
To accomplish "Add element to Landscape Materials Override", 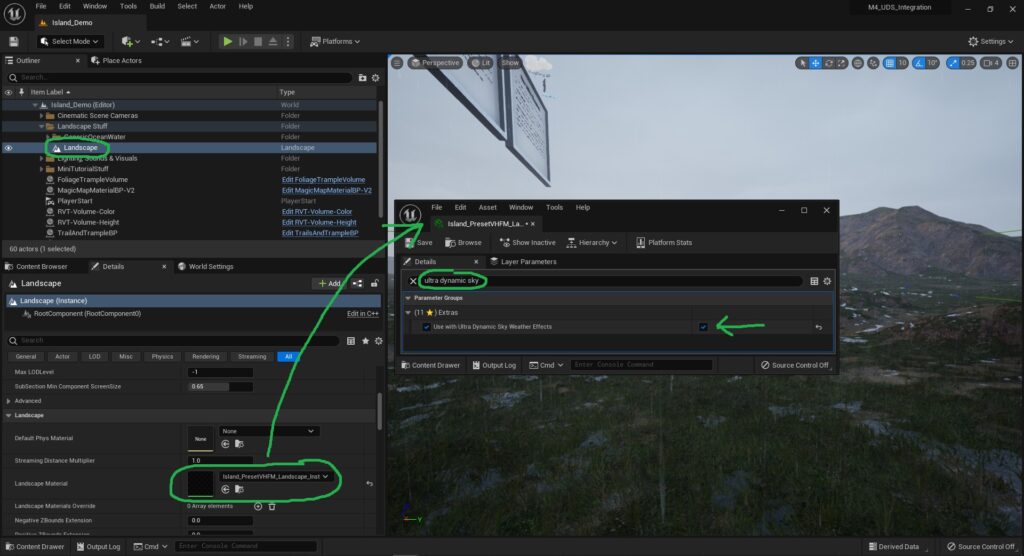I will 258,506.
